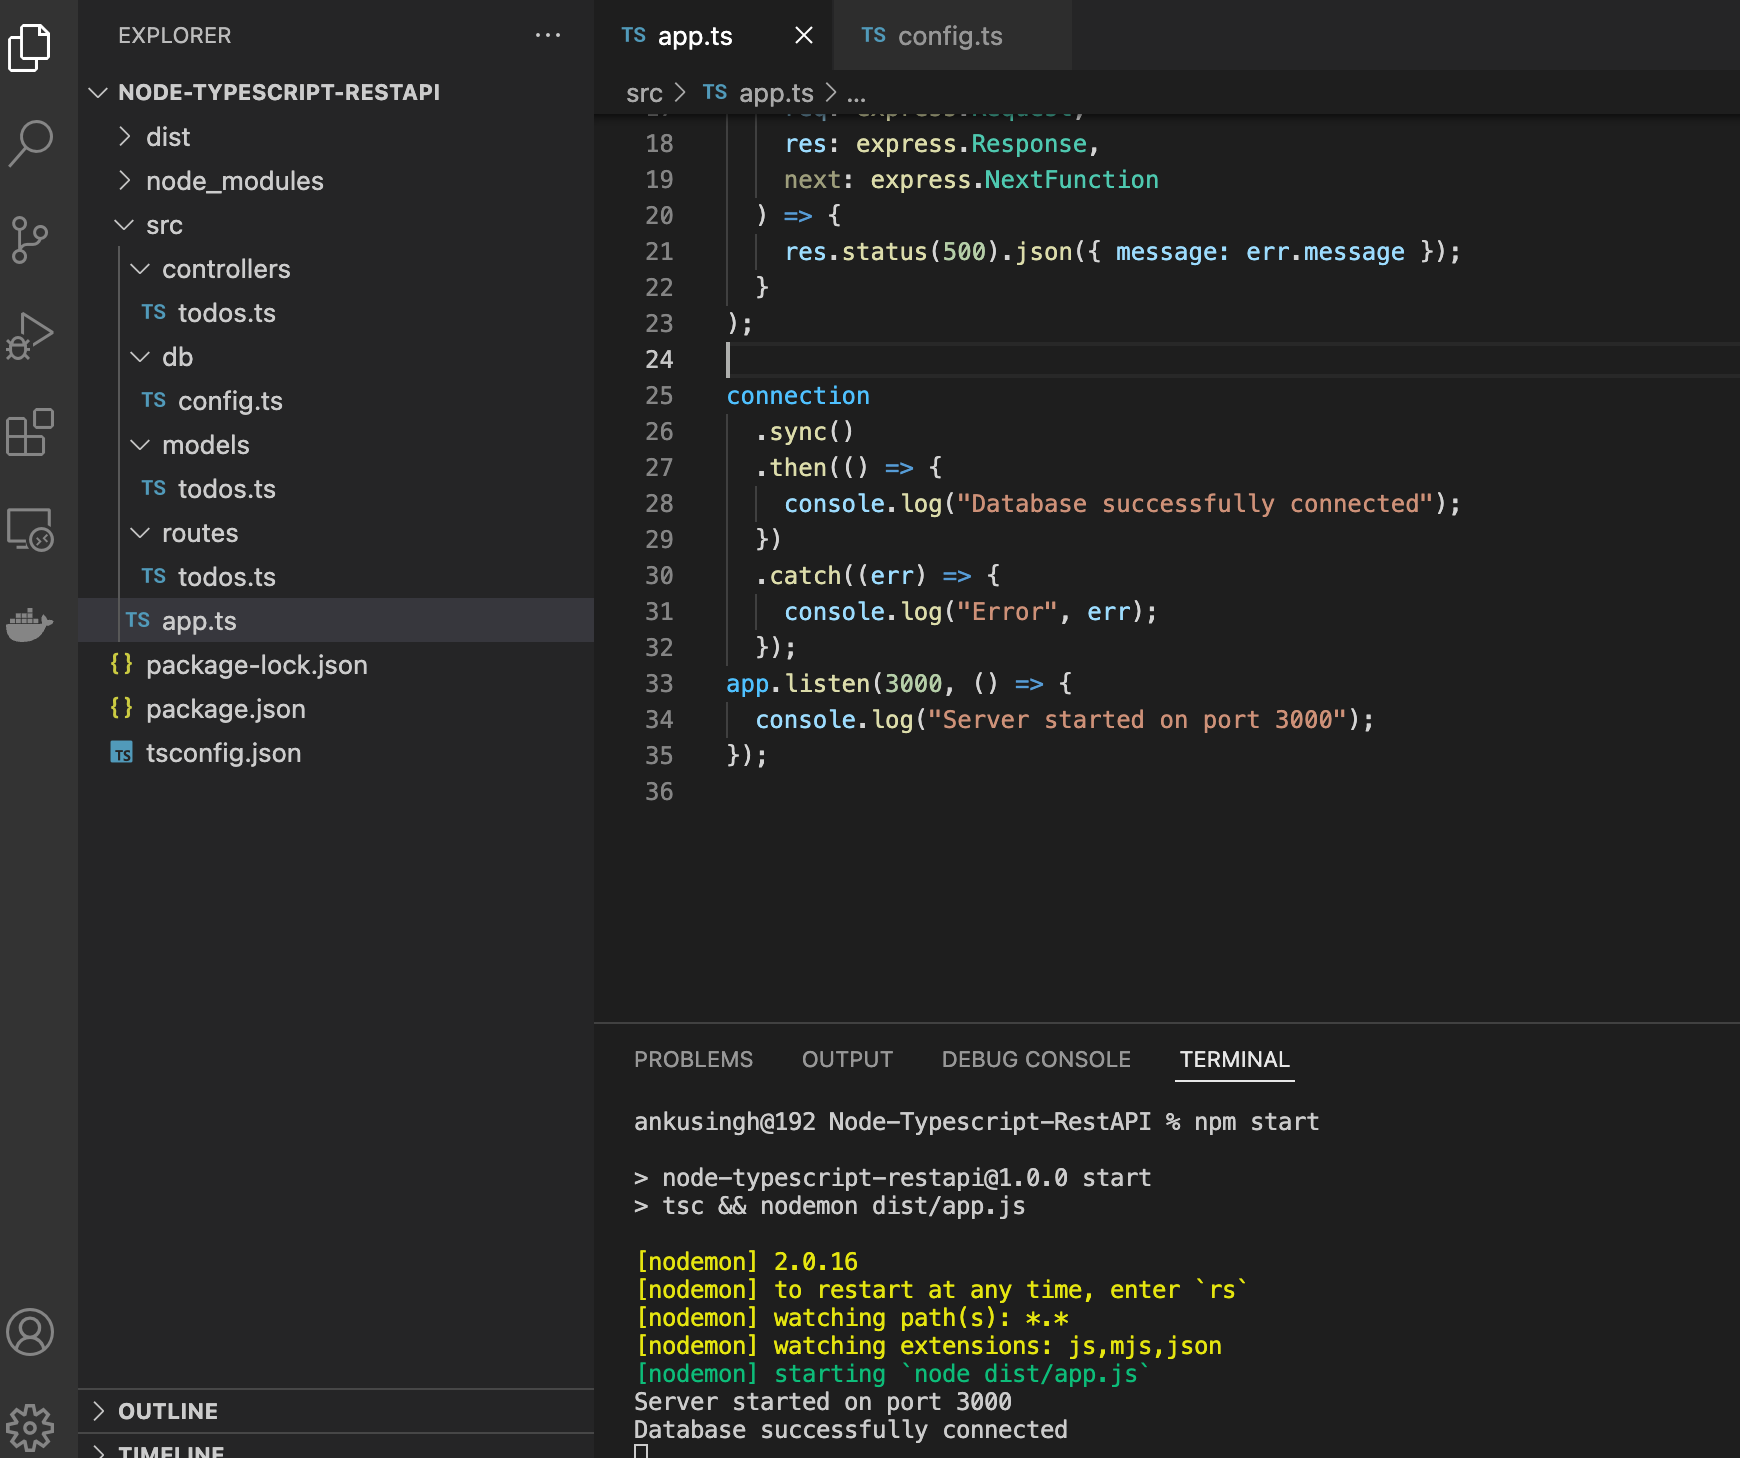Open the OUTPUT panel tab

(847, 1059)
